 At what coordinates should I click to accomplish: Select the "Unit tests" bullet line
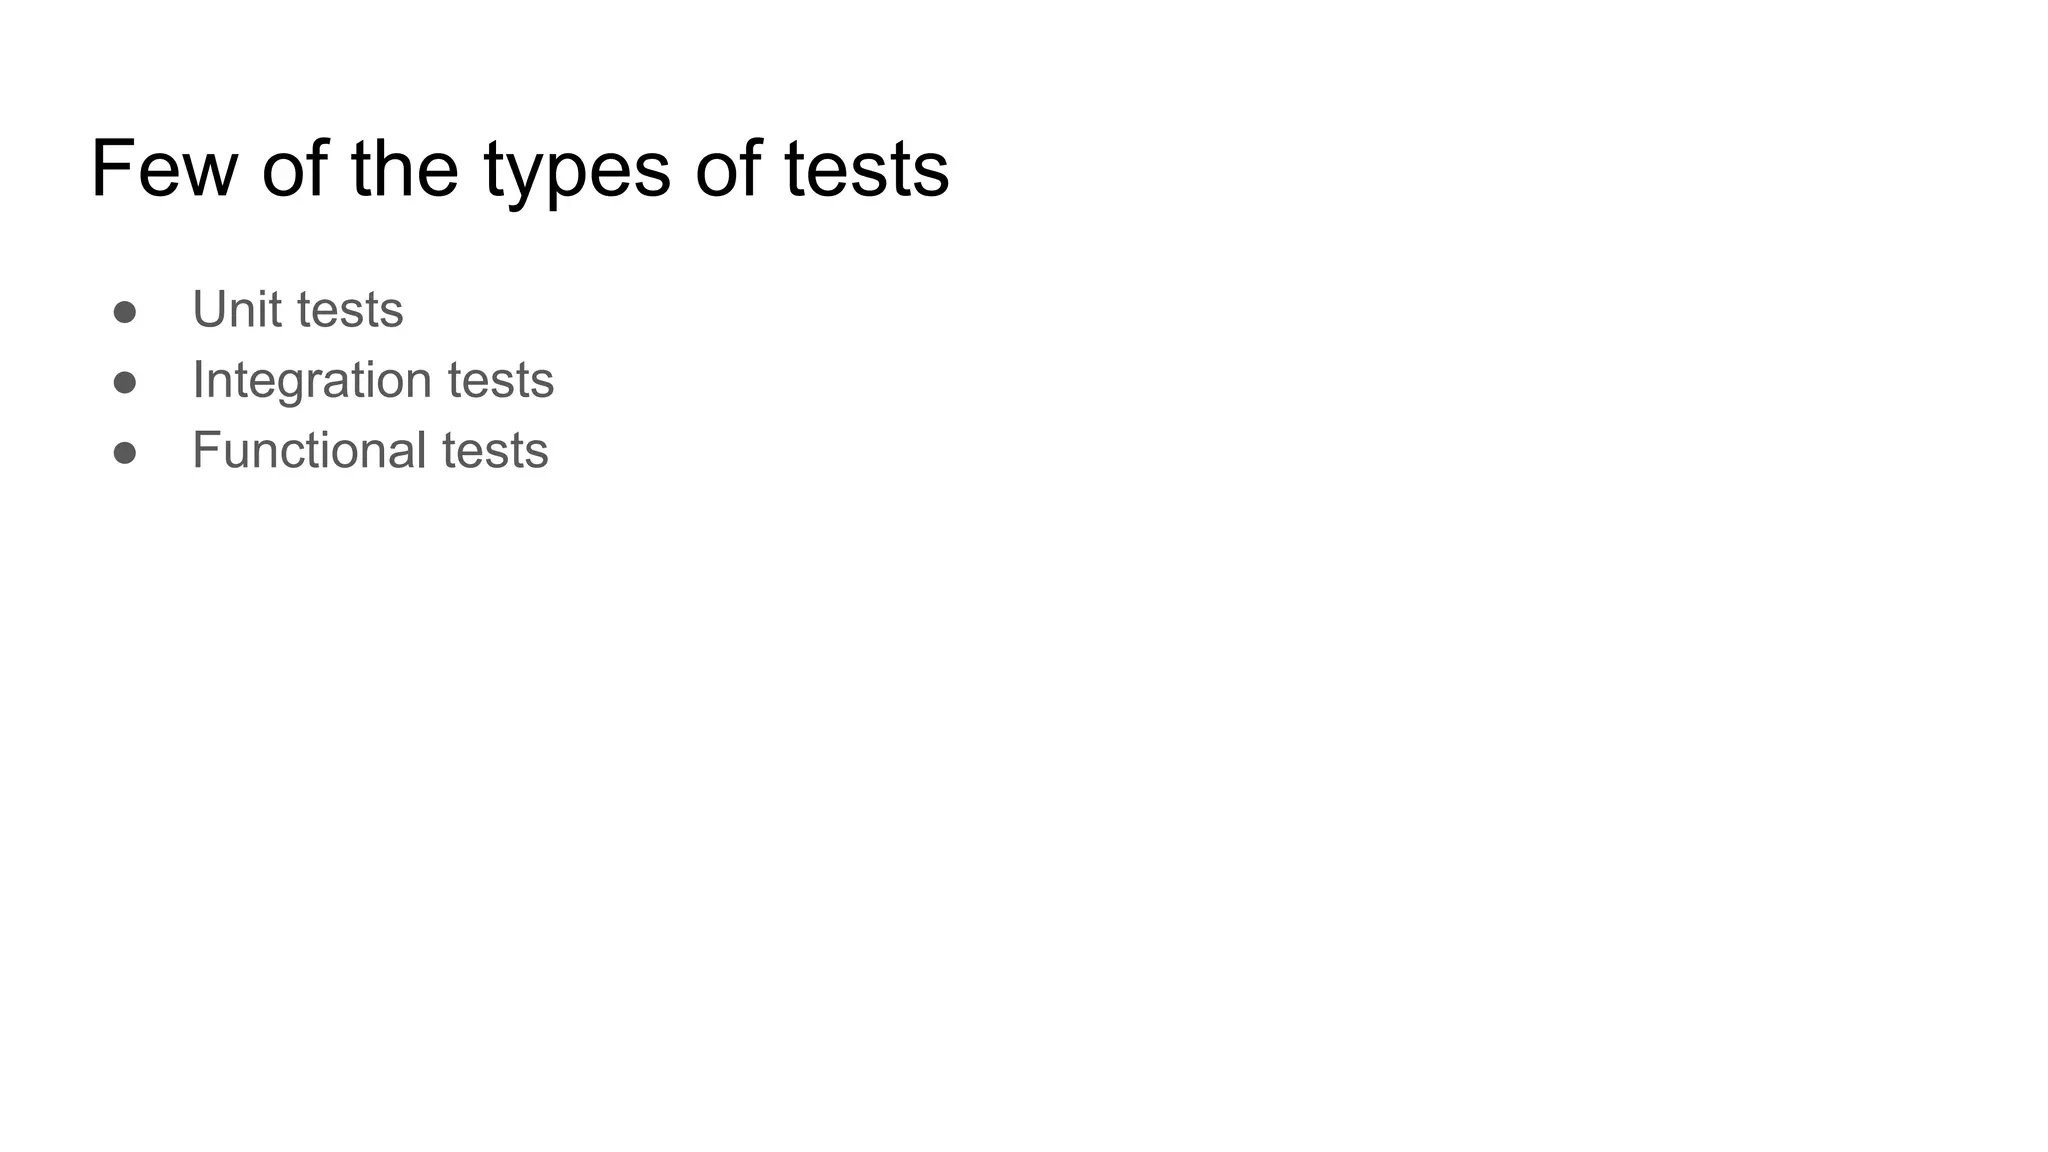(298, 309)
